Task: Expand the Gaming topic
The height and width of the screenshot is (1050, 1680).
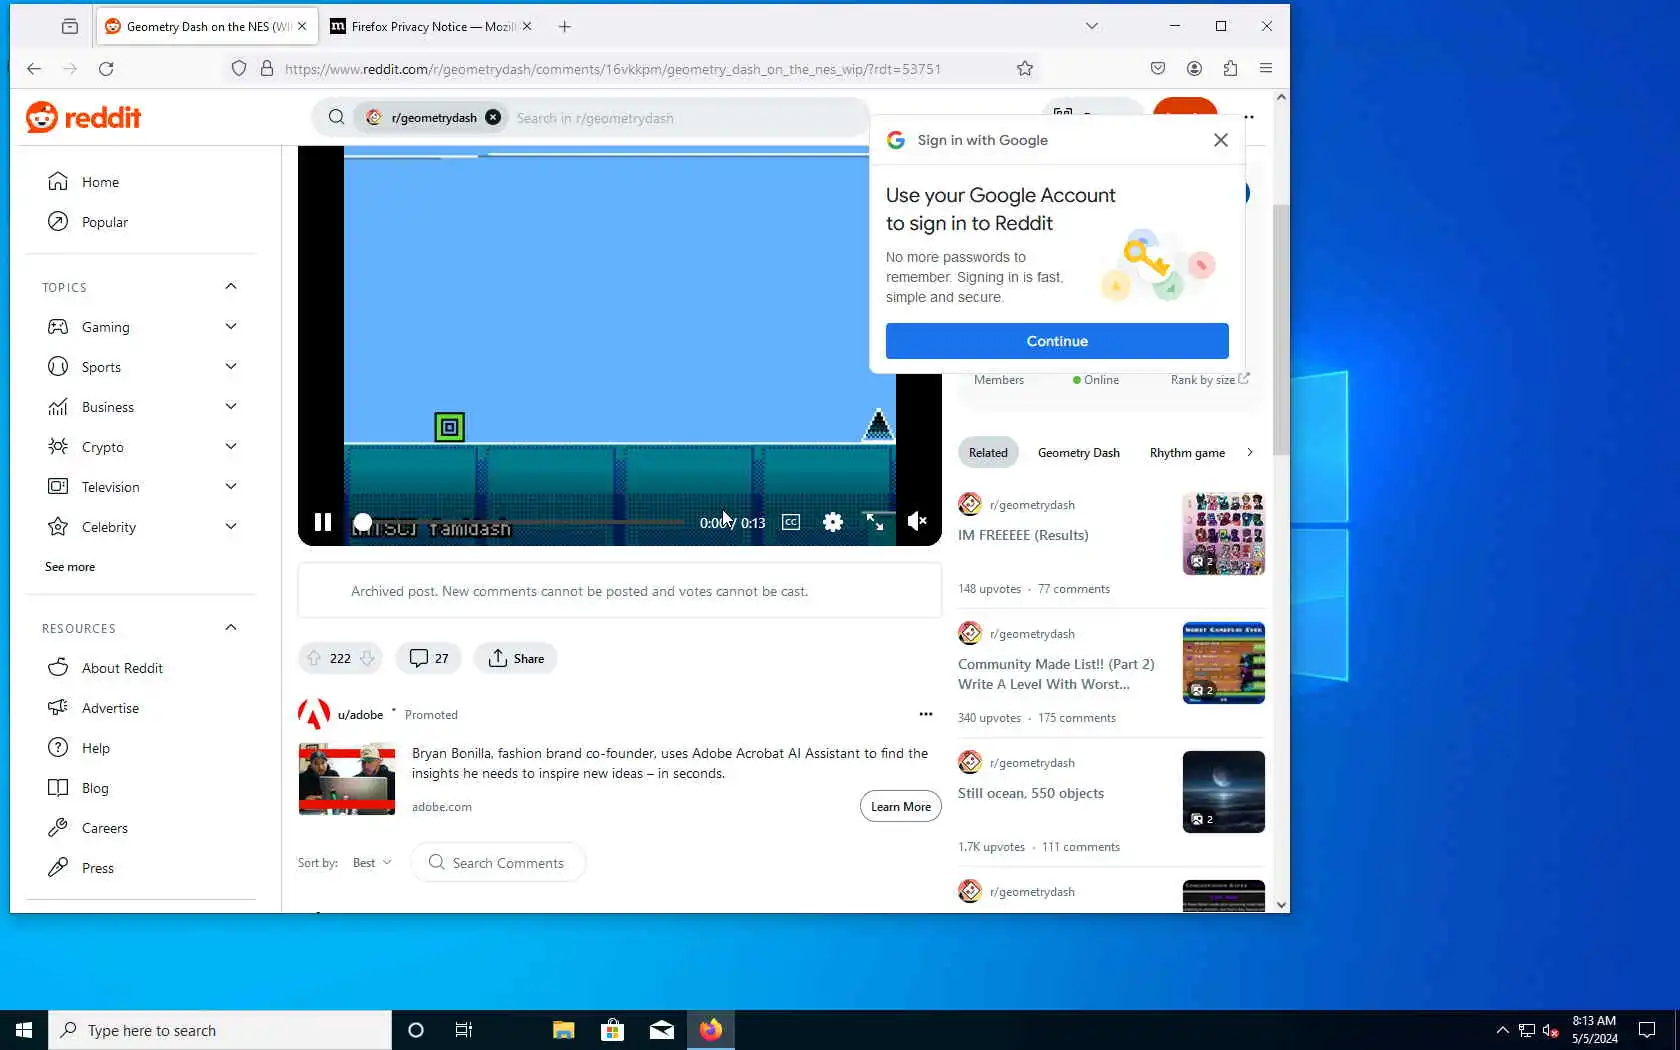Action: tap(231, 327)
